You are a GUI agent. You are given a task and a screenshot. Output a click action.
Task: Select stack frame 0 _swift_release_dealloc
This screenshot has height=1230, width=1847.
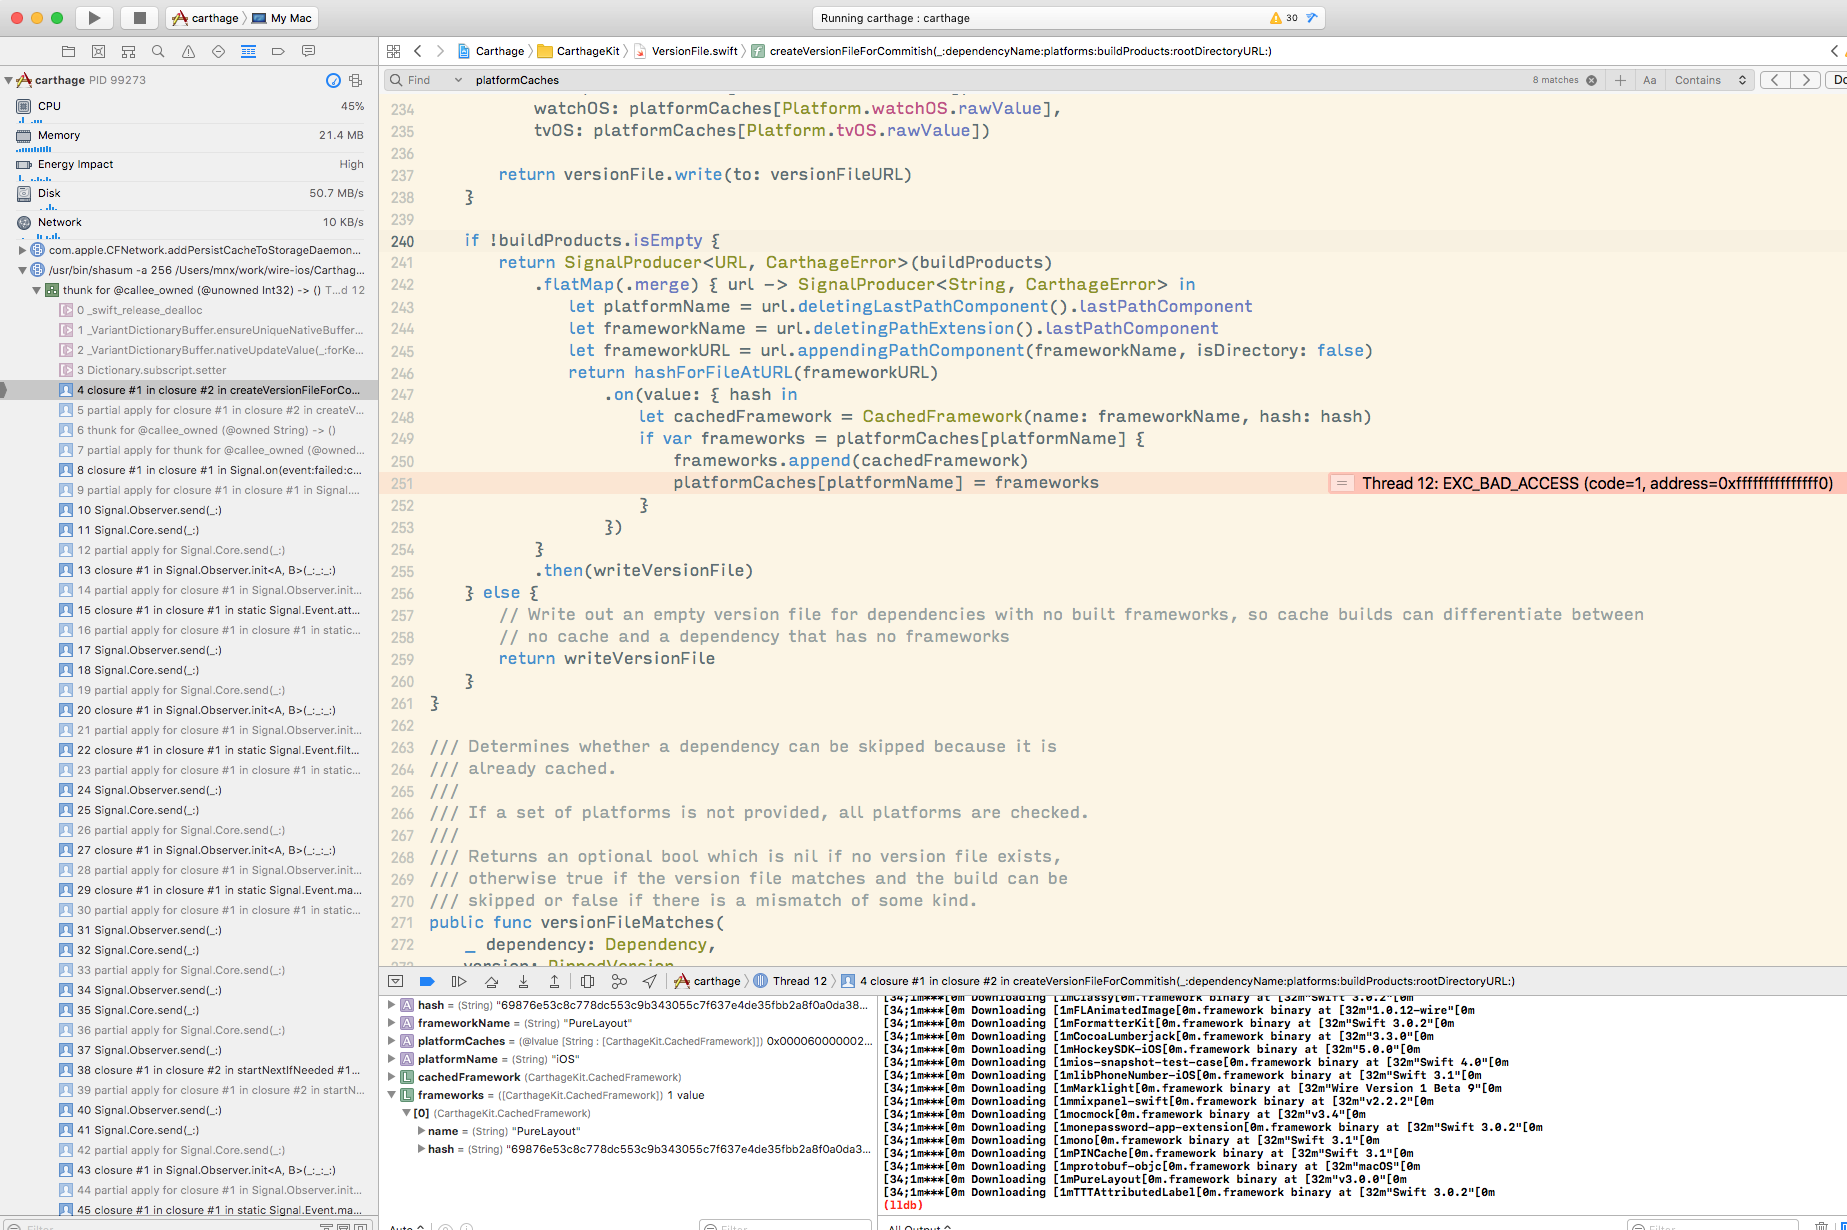pyautogui.click(x=189, y=310)
